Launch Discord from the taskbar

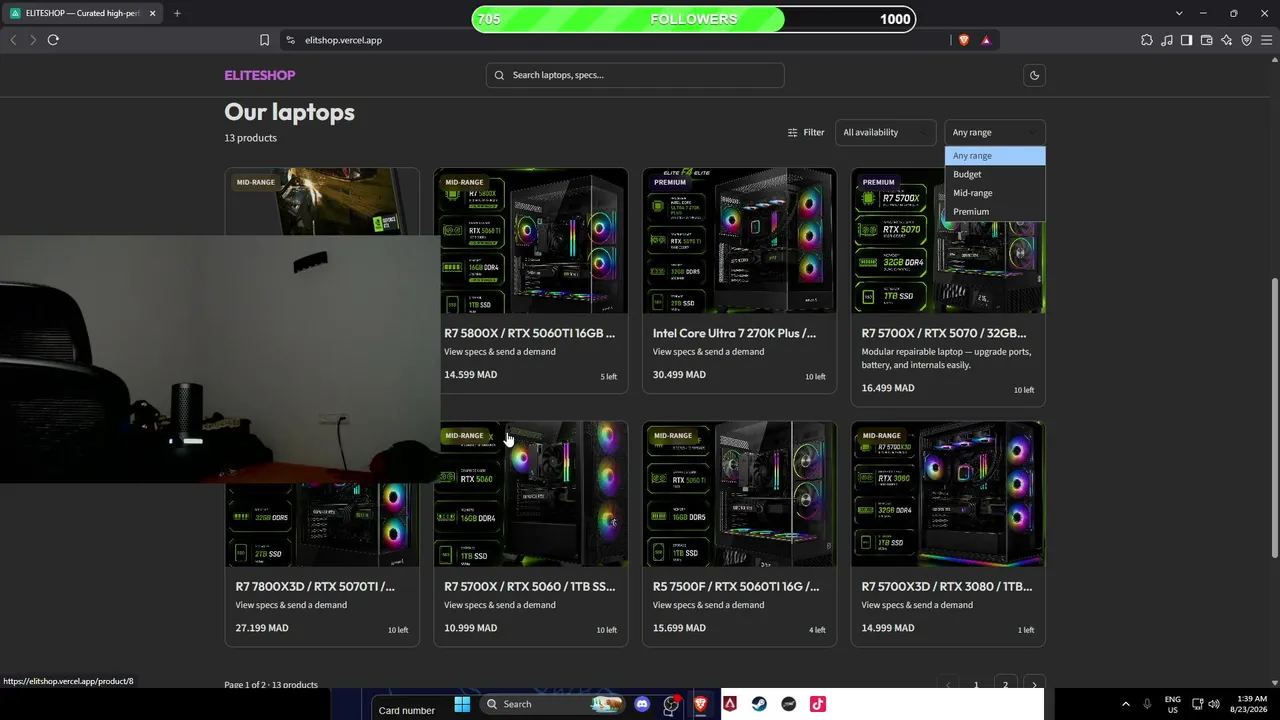pos(642,704)
